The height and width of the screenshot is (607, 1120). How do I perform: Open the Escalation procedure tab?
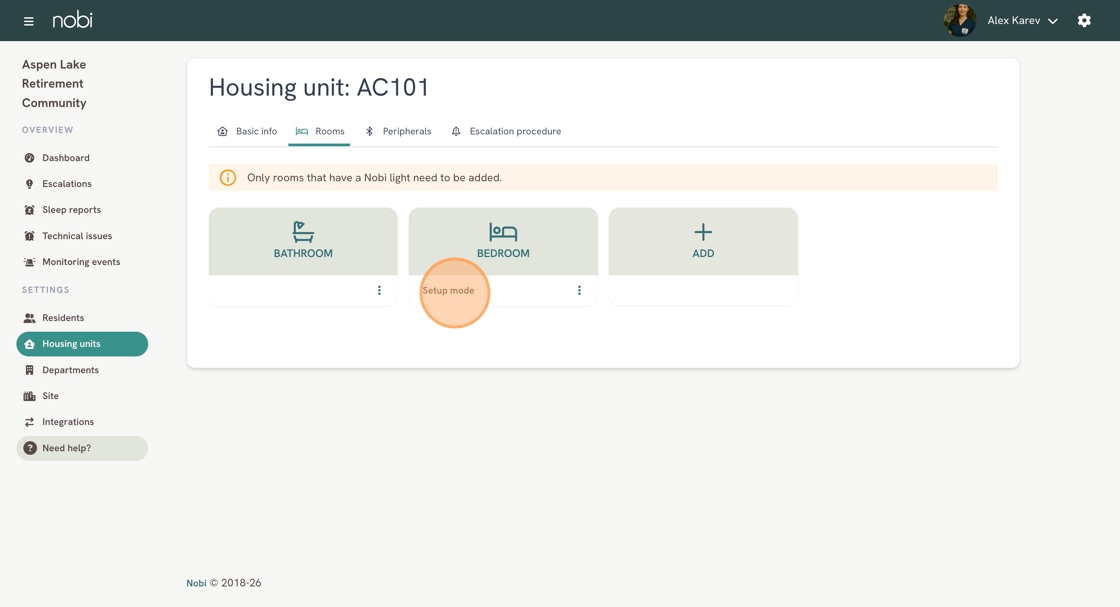[506, 131]
